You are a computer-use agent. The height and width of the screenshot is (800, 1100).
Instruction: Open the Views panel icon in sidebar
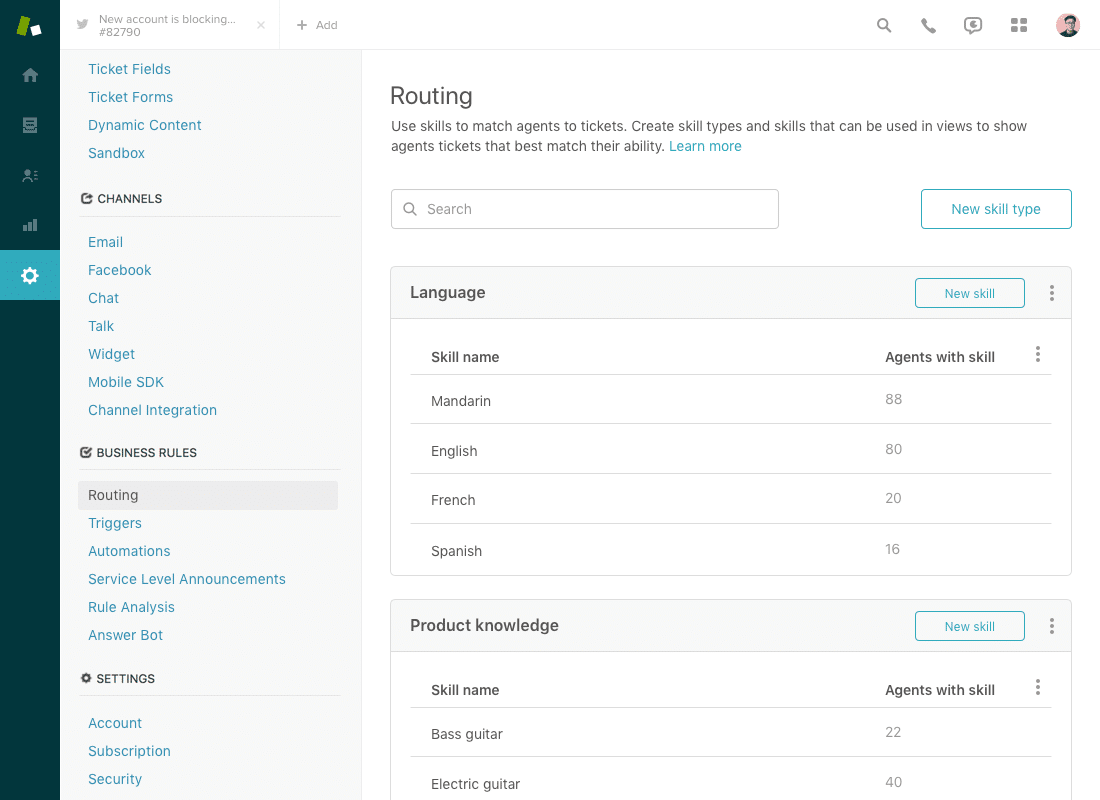tap(30, 125)
